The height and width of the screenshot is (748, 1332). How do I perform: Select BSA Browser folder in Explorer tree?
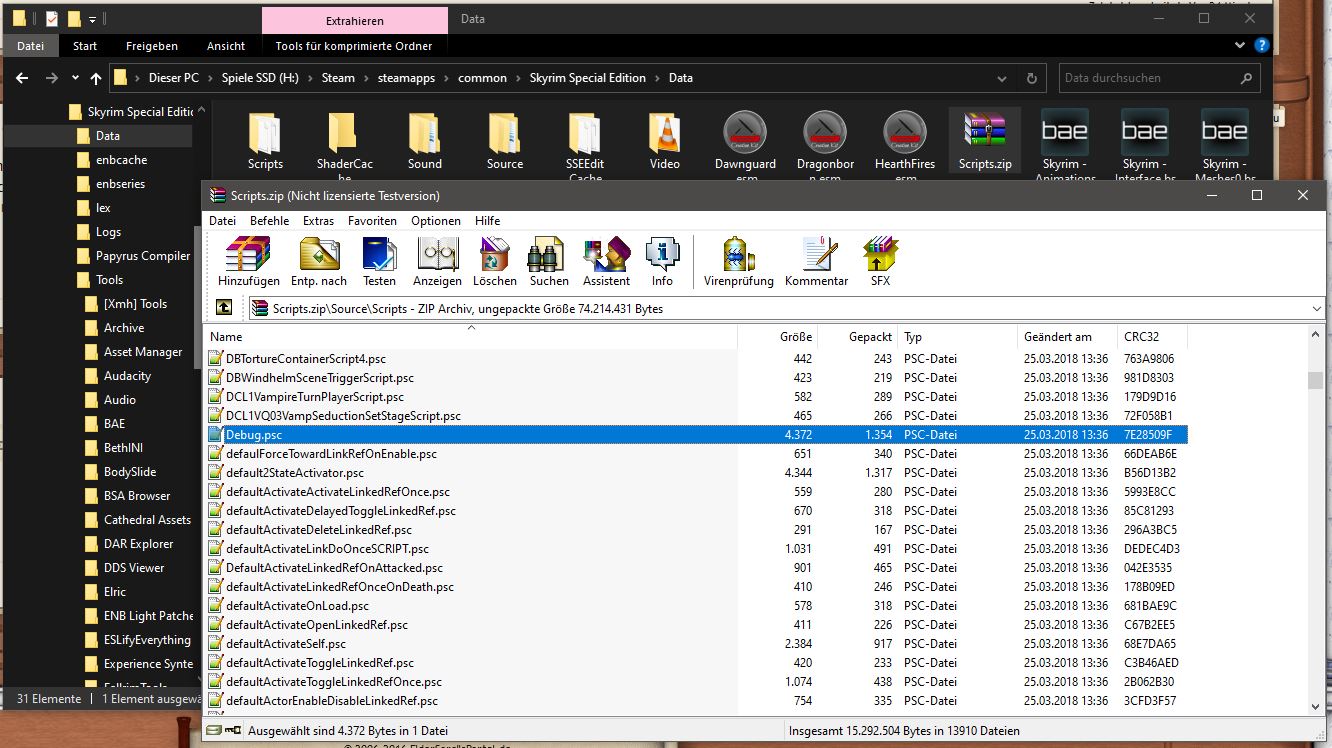click(x=128, y=496)
